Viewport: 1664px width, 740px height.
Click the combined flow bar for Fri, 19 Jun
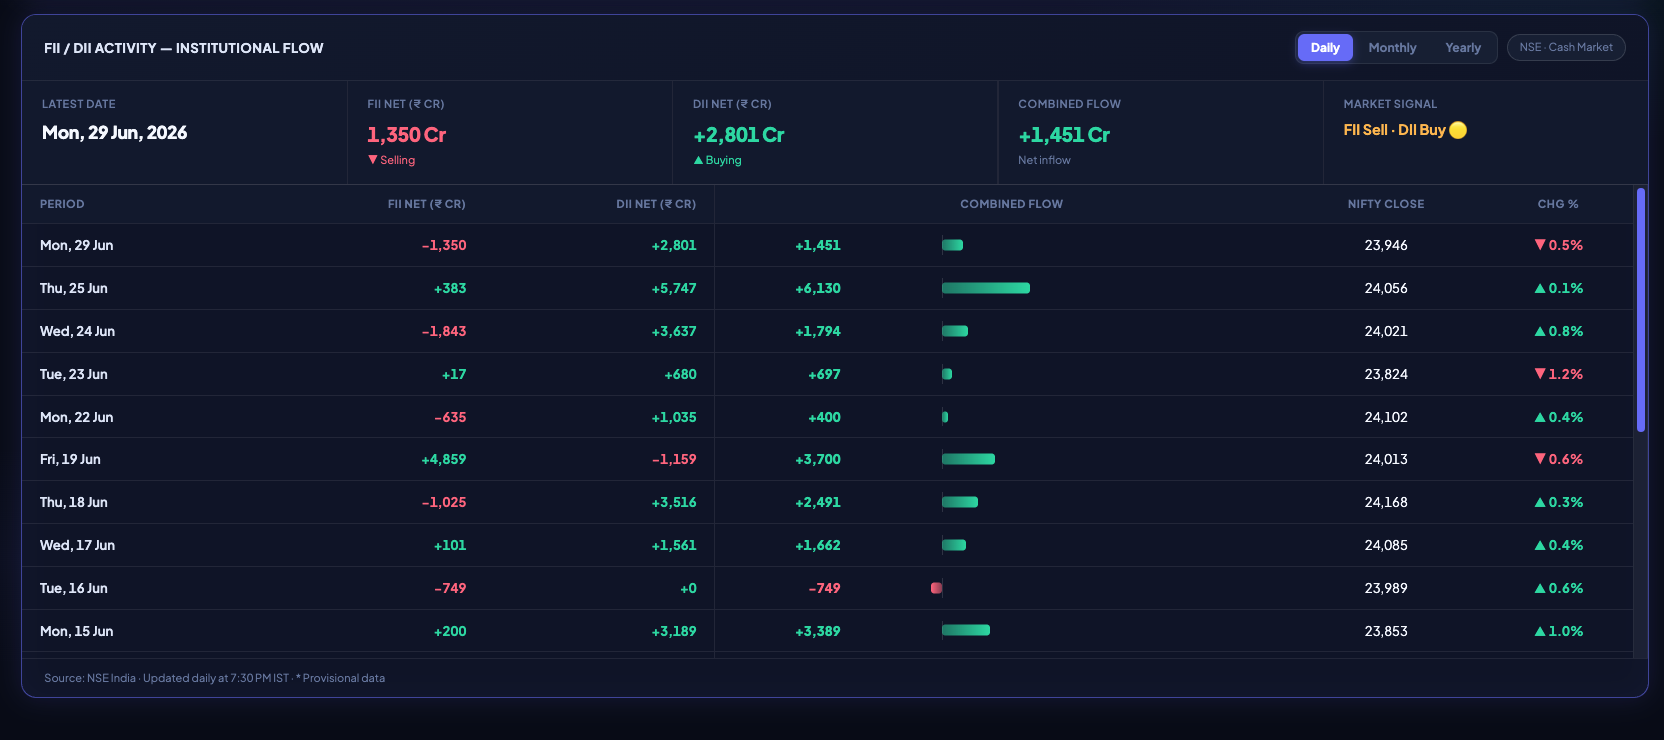click(x=968, y=459)
